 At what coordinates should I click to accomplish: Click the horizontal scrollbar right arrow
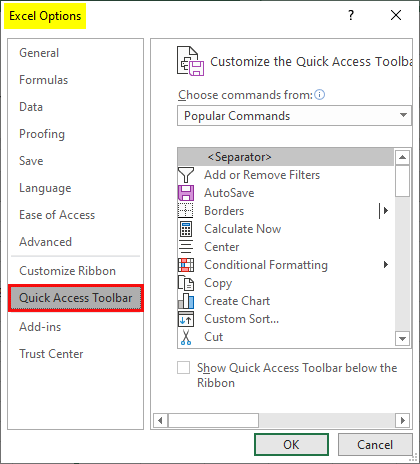403,420
